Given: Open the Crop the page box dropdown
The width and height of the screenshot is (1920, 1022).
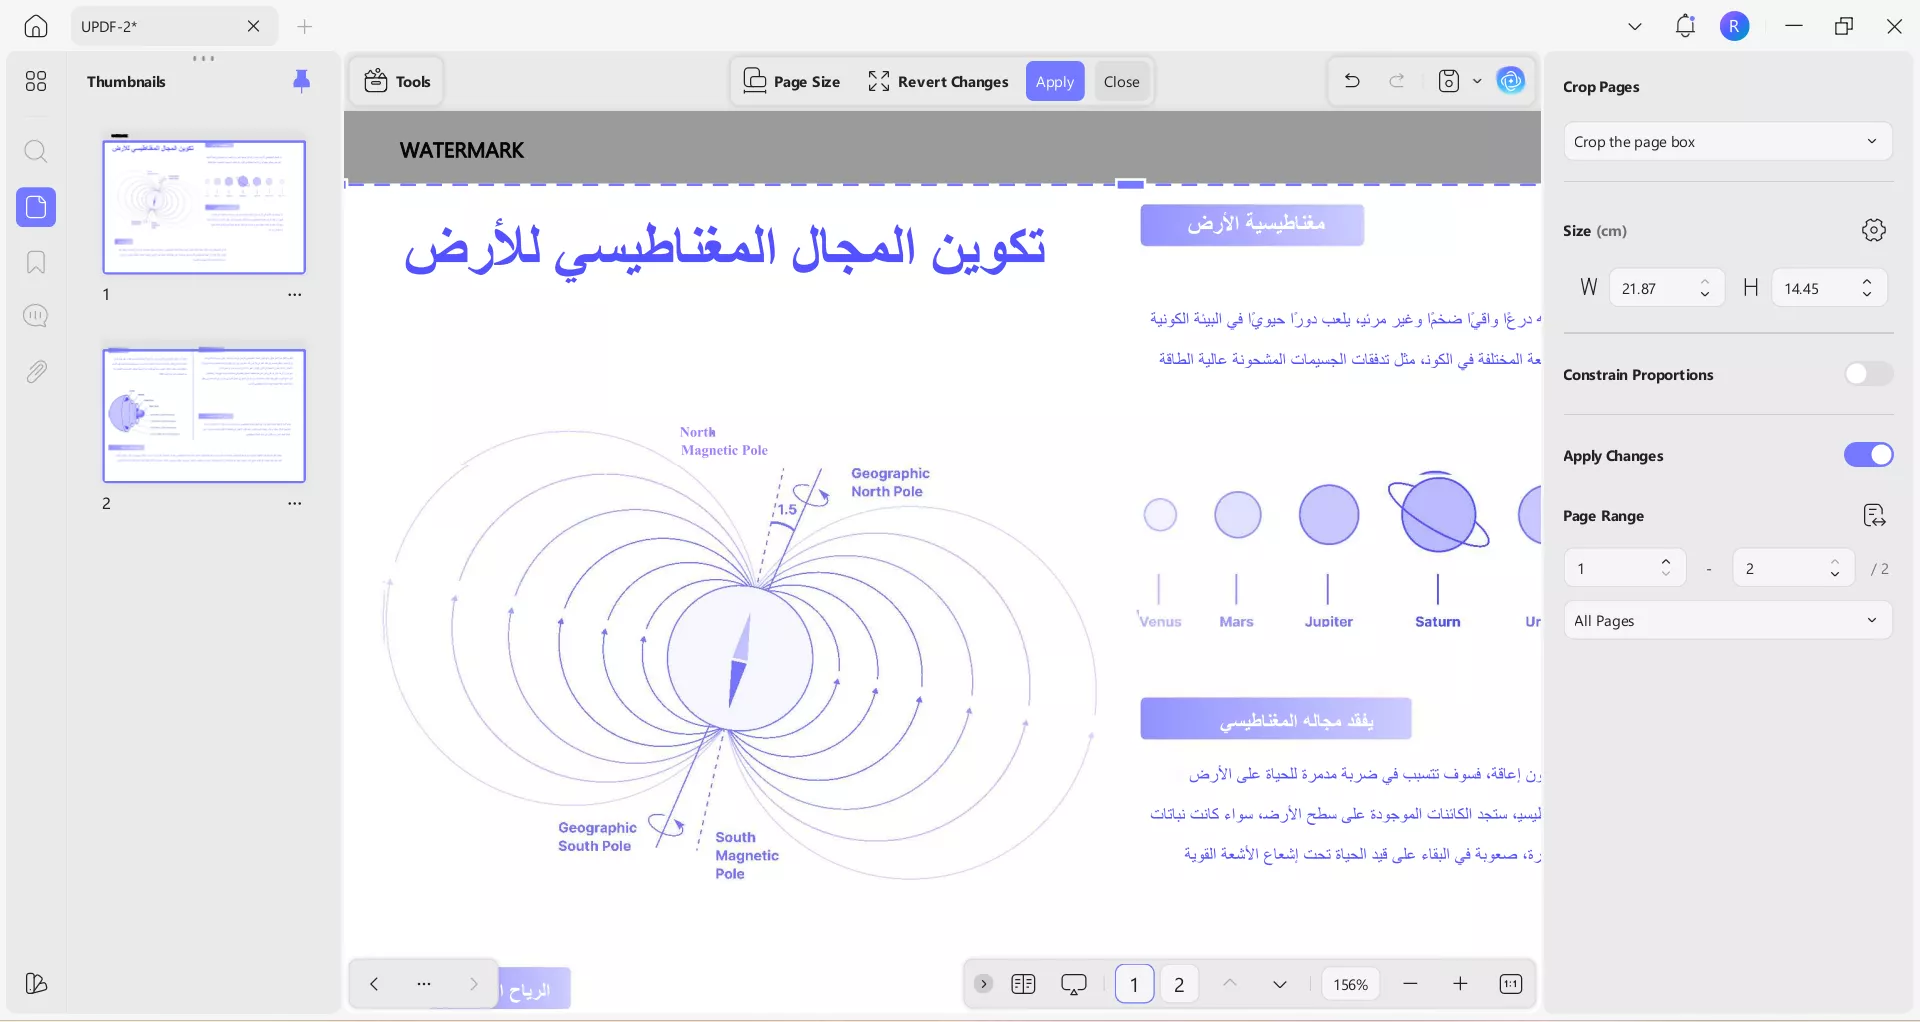Looking at the screenshot, I should 1727,141.
